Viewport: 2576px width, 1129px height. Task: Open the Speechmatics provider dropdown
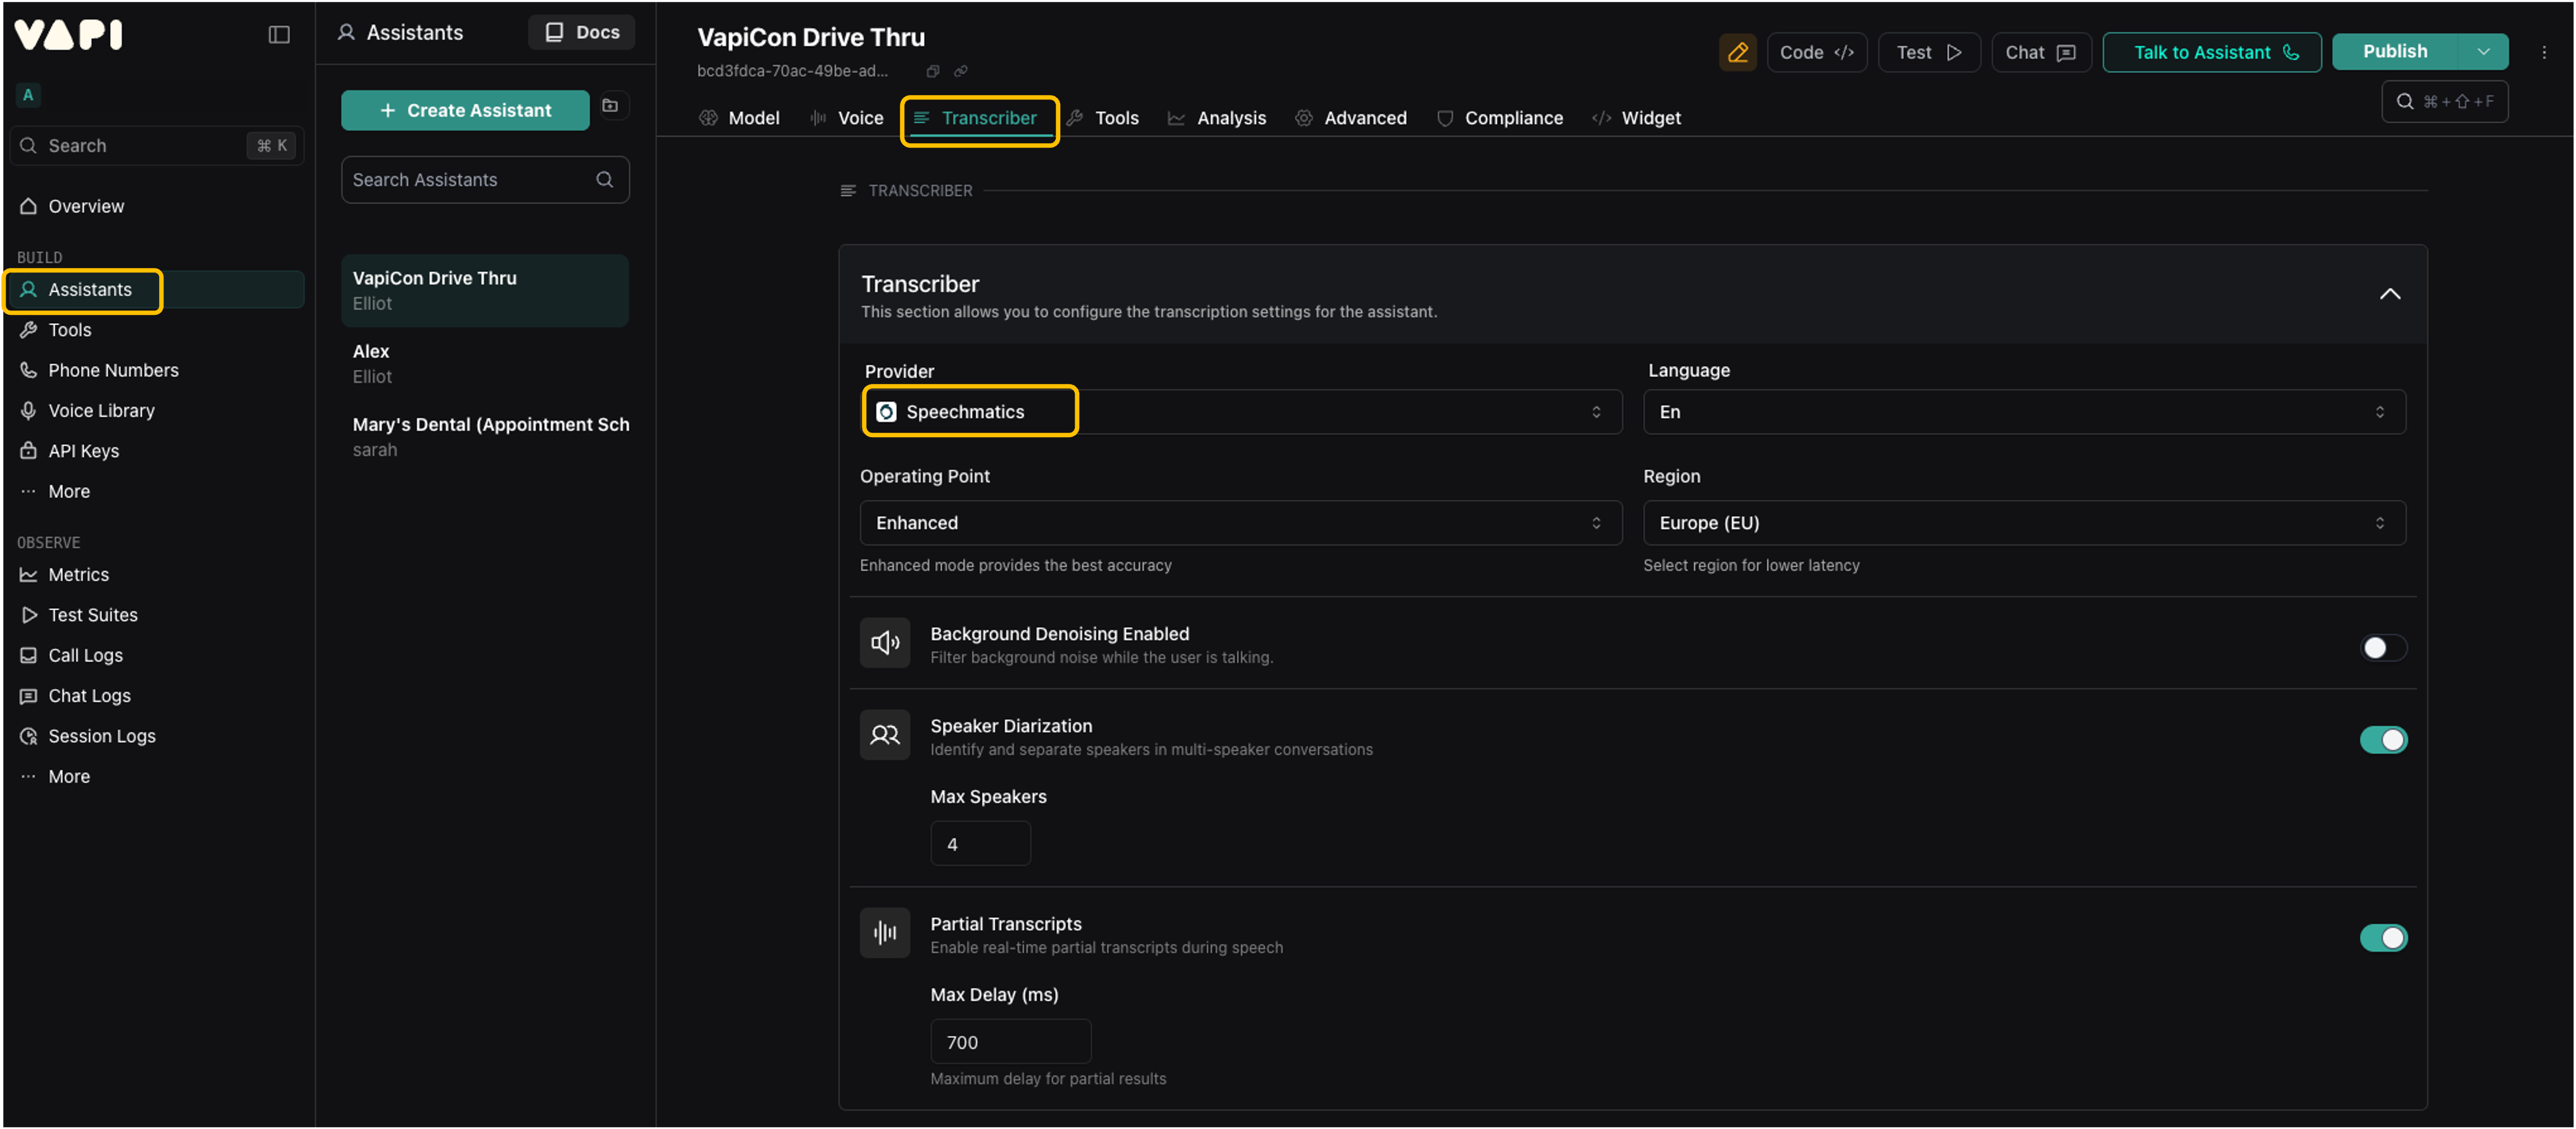1240,412
